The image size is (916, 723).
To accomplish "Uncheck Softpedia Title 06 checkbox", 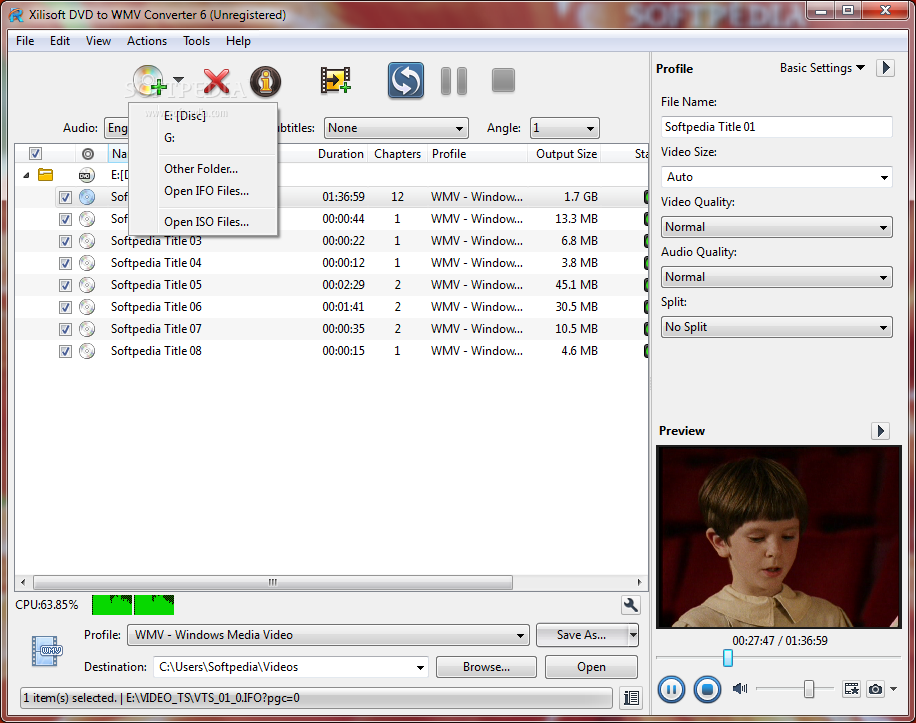I will tap(65, 307).
